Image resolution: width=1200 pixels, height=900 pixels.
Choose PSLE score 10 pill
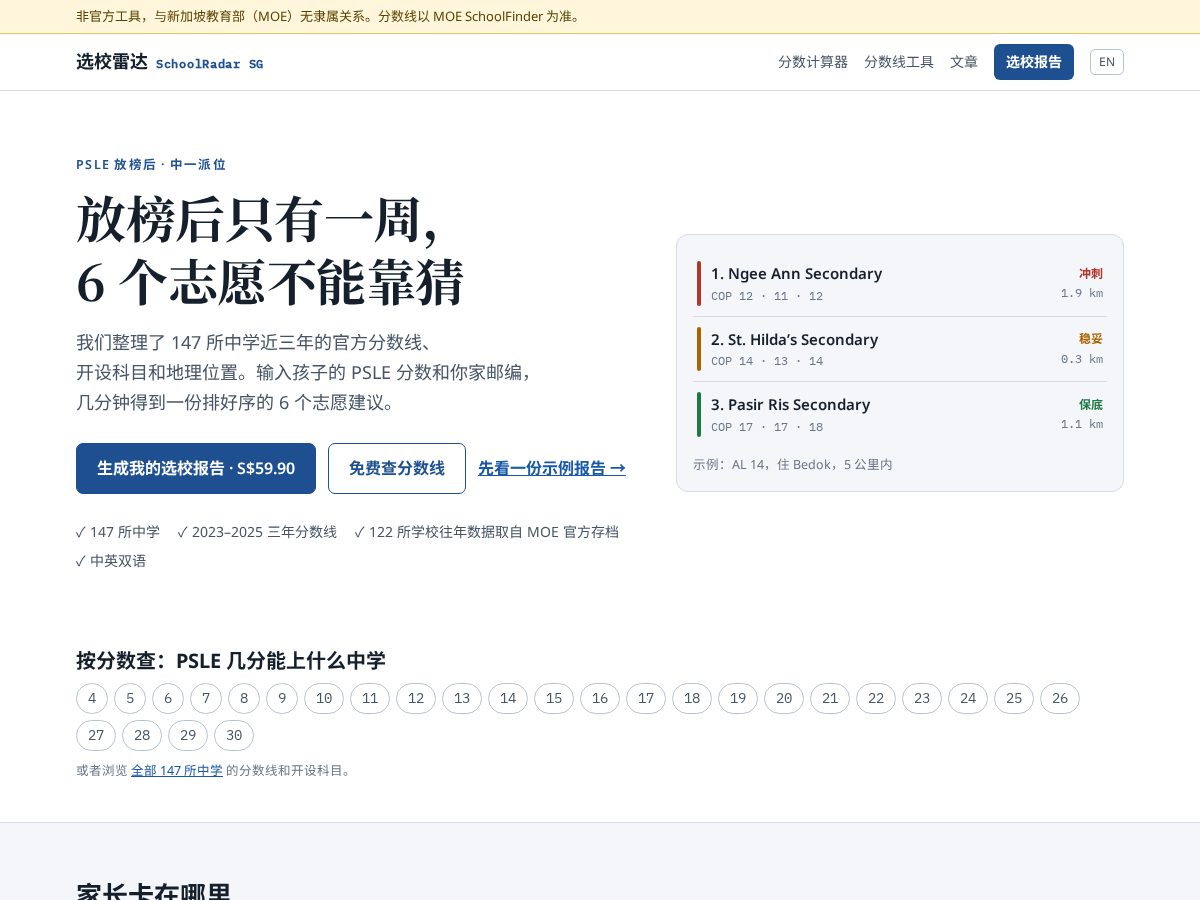tap(324, 698)
